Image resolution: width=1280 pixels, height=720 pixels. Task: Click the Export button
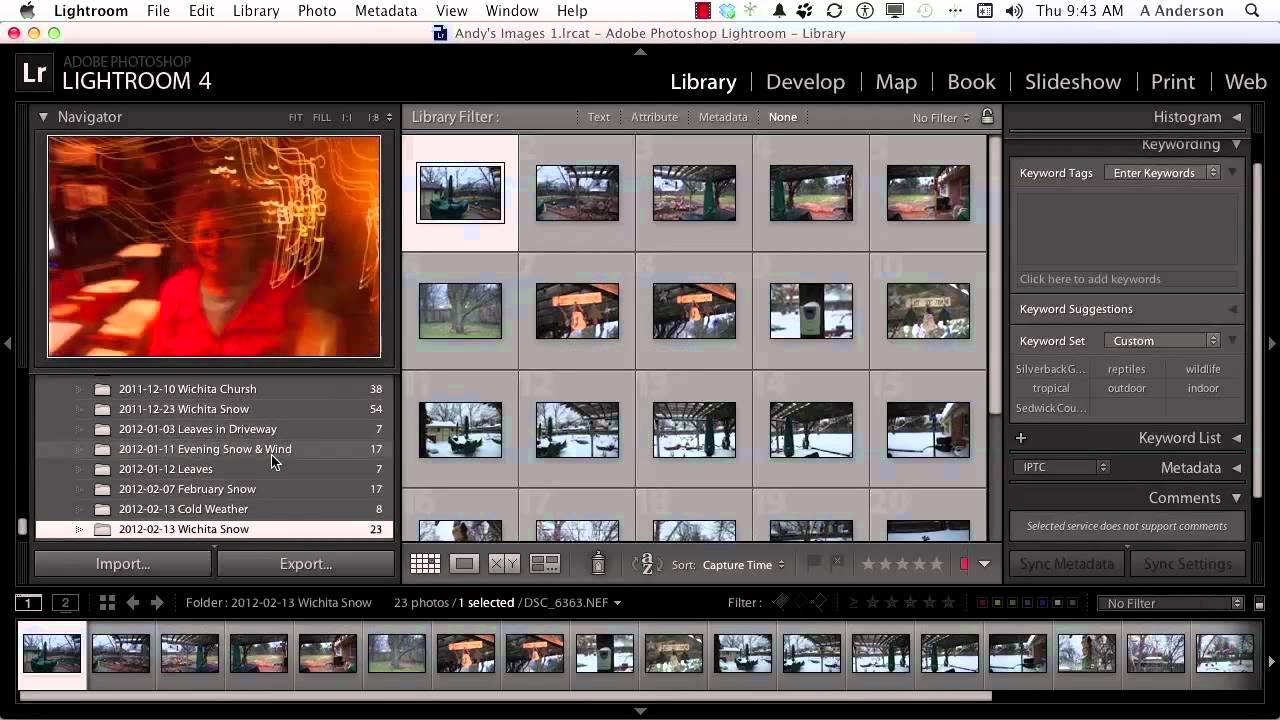tap(305, 563)
